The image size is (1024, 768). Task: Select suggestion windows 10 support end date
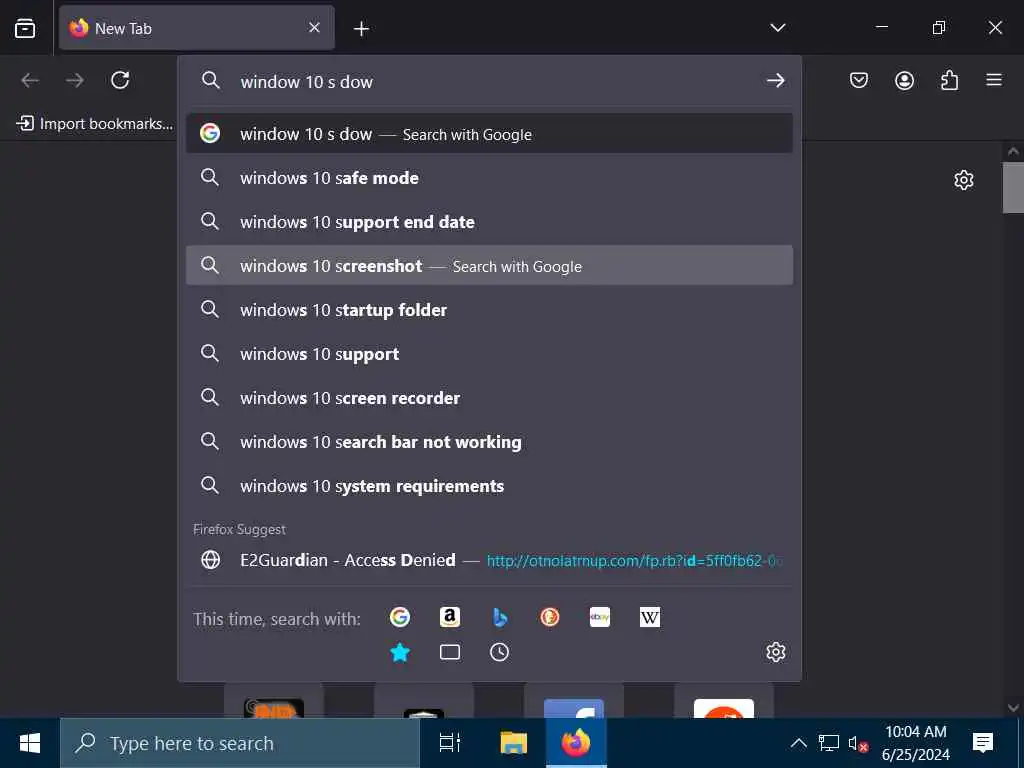click(490, 221)
